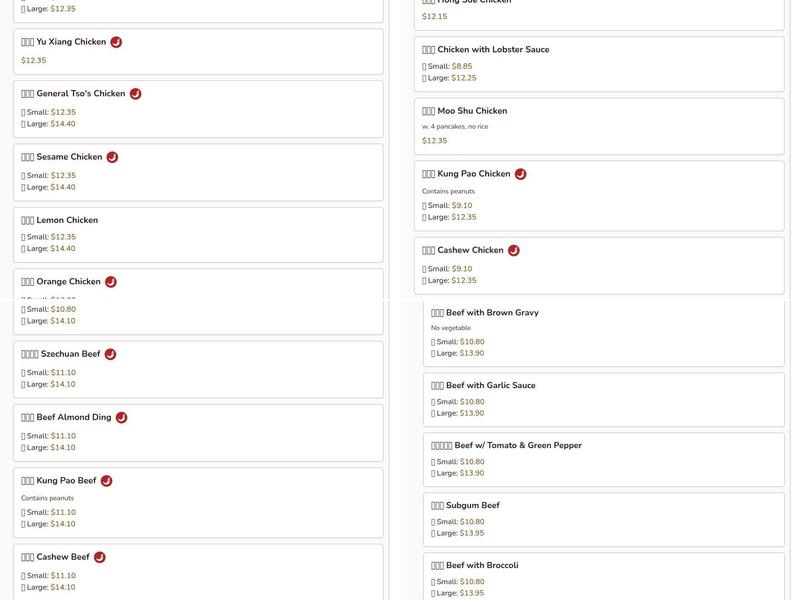
Task: Click the chili icon beside Beef Almond Ding
Action: click(x=121, y=417)
